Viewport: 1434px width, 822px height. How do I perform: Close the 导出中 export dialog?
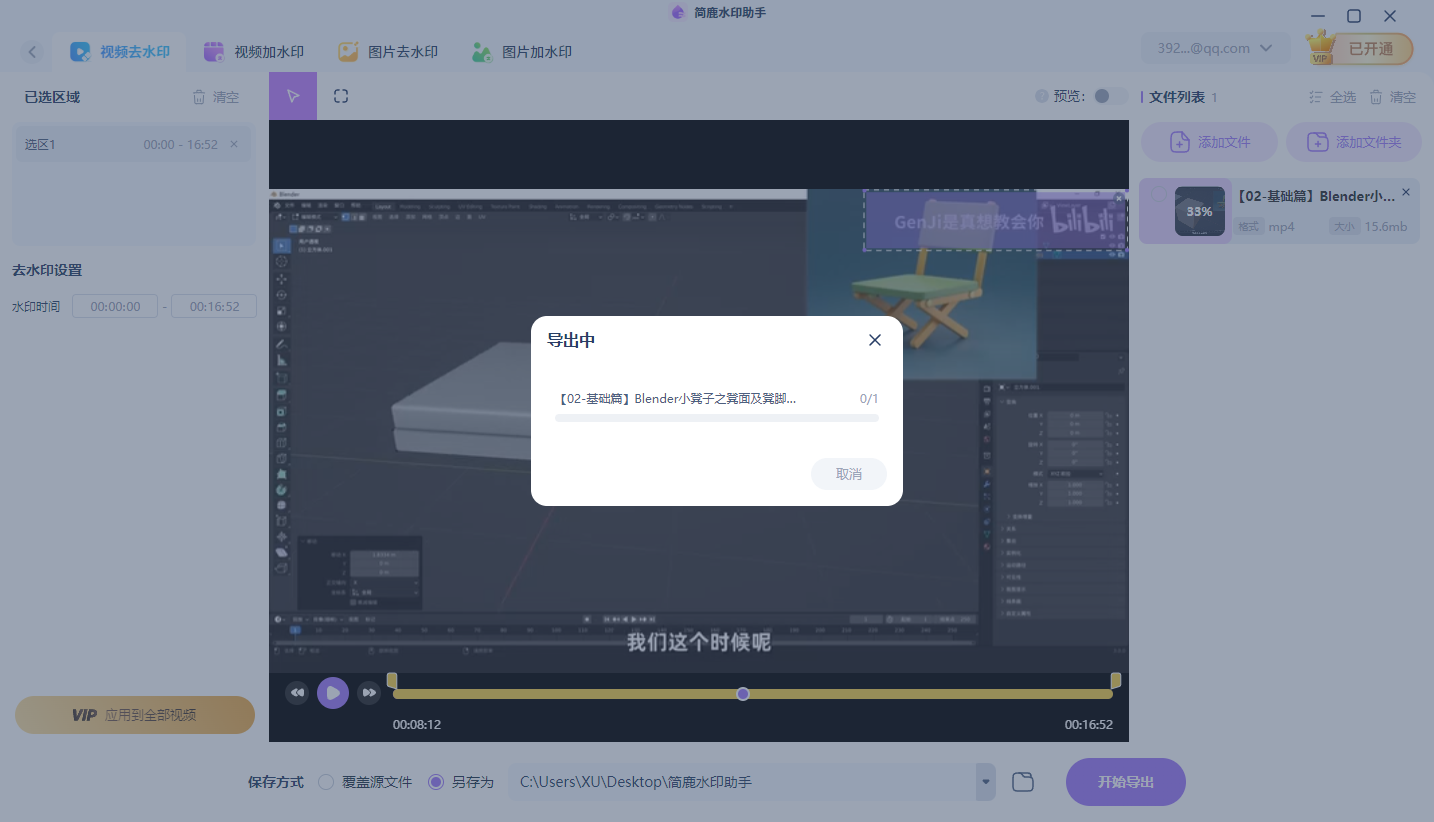click(875, 340)
